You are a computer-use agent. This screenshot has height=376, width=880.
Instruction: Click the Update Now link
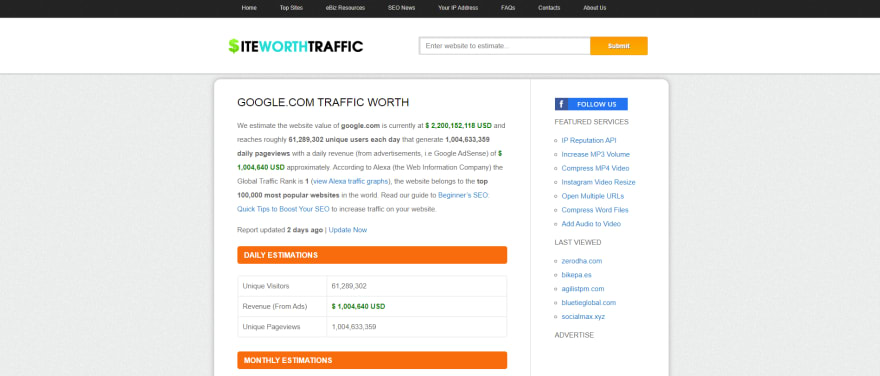[x=348, y=230]
